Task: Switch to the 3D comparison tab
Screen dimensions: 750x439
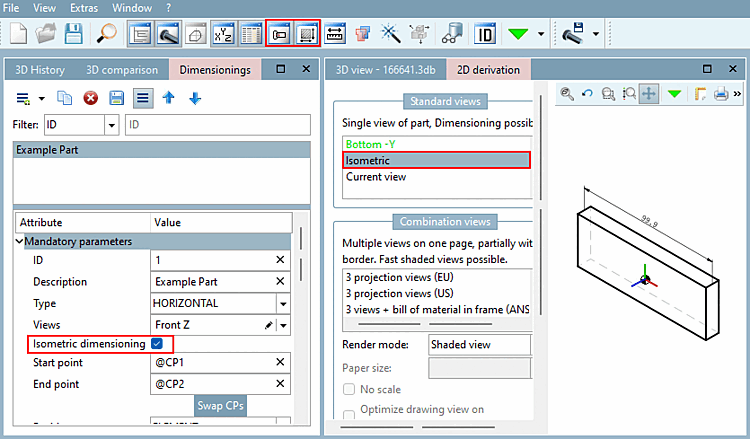Action: (x=122, y=70)
